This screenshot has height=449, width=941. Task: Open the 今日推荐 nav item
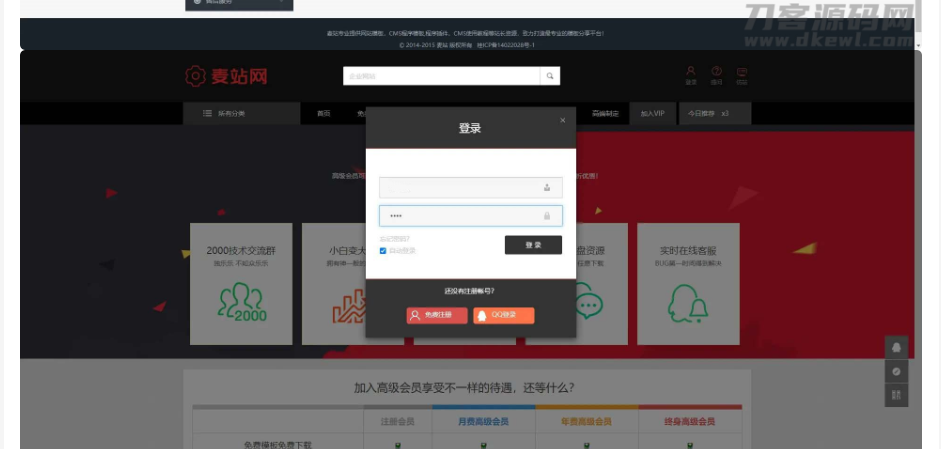(715, 113)
